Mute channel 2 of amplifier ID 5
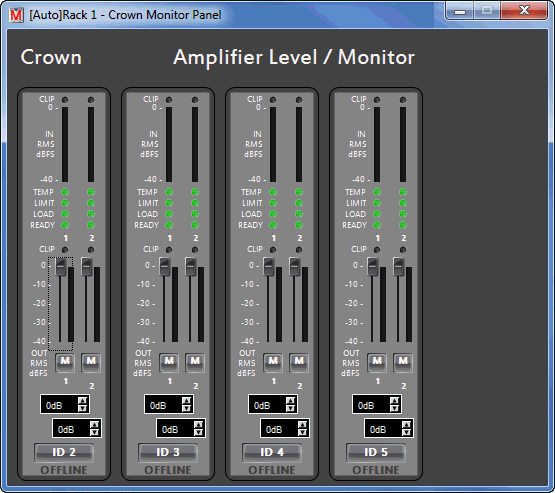This screenshot has height=493, width=555. (403, 362)
